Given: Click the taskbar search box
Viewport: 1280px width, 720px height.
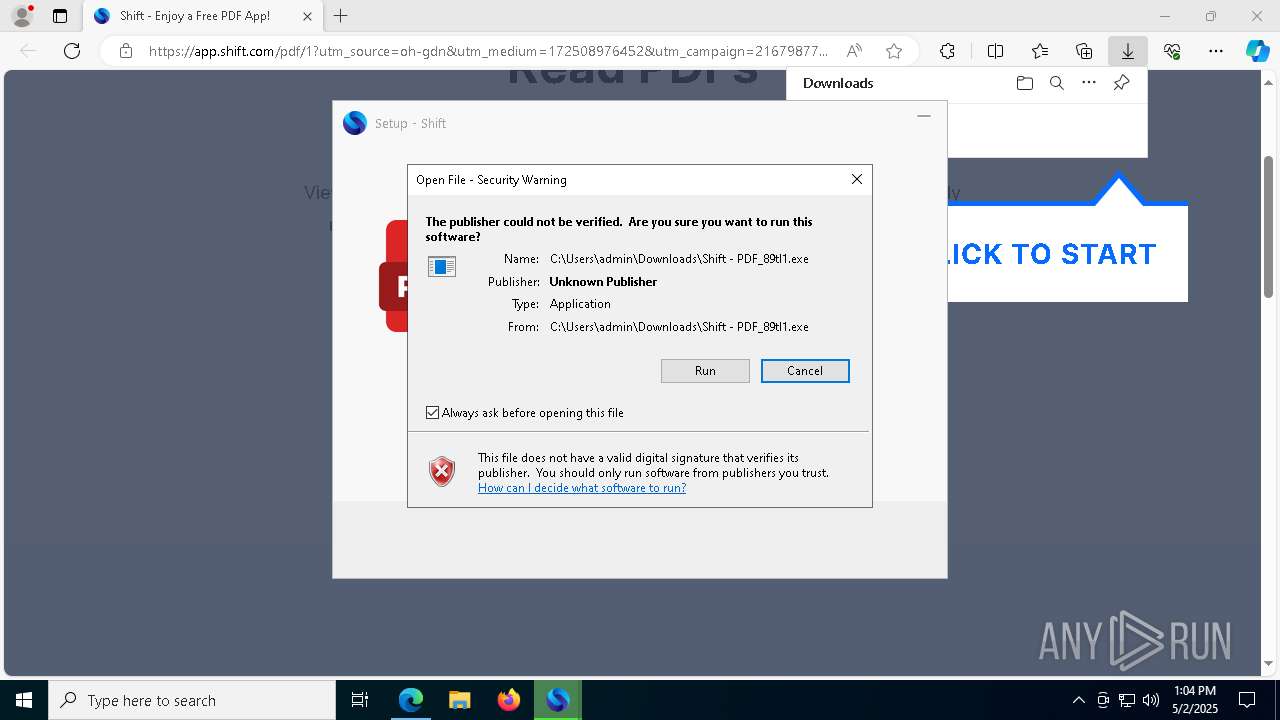Looking at the screenshot, I should pos(192,700).
